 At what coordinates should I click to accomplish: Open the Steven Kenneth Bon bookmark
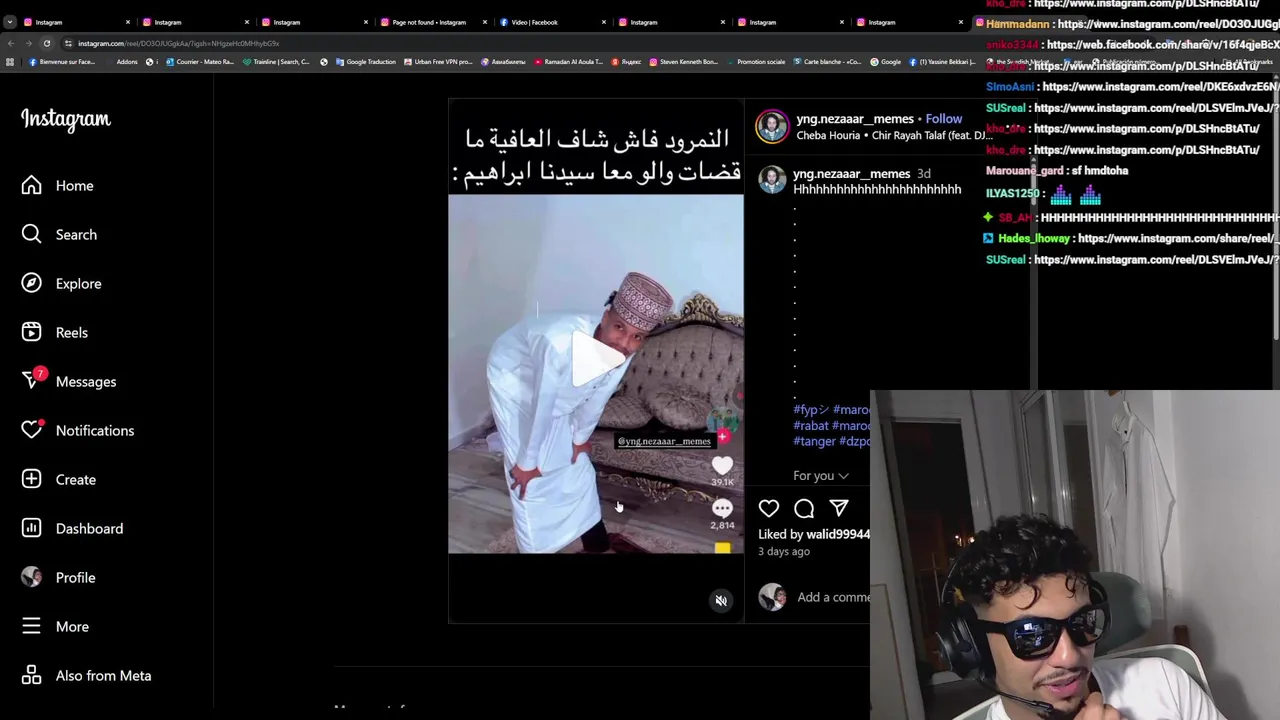click(x=683, y=62)
